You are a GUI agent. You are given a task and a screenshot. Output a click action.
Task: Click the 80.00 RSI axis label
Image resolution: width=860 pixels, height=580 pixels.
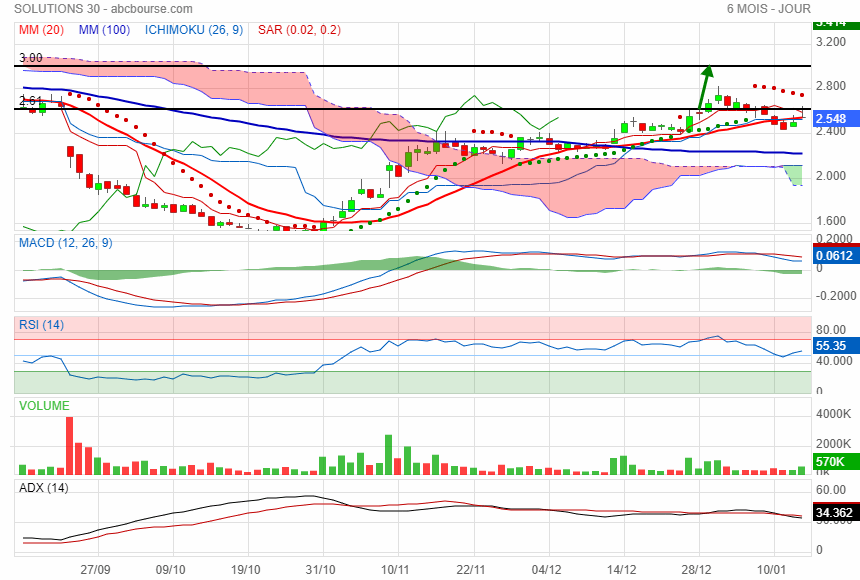click(x=831, y=330)
